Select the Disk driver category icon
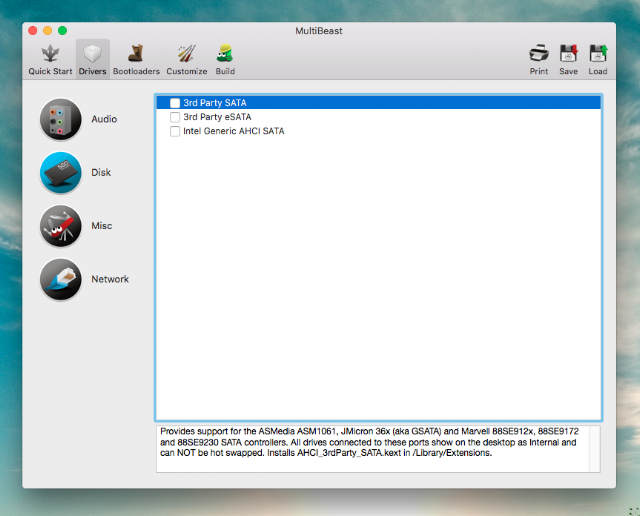The image size is (640, 516). (x=61, y=173)
